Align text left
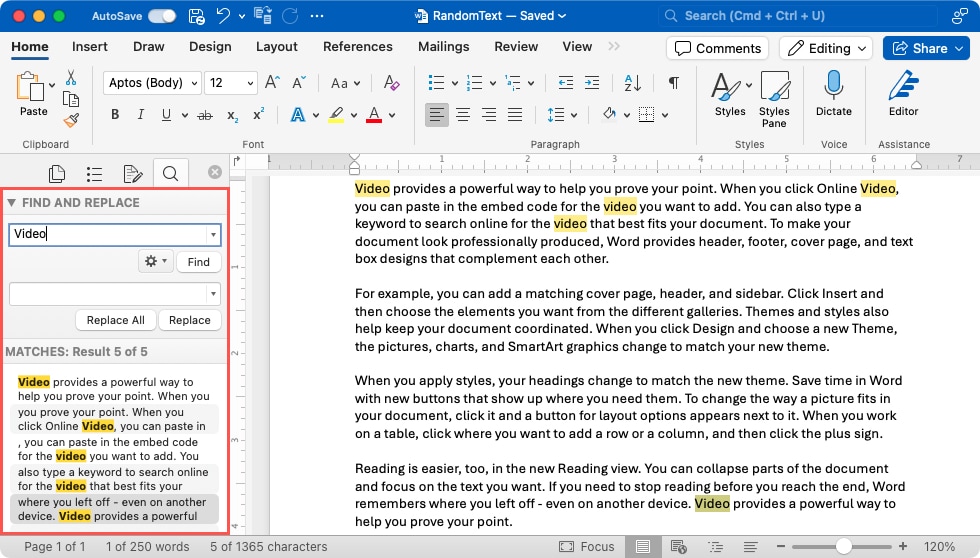 (436, 114)
